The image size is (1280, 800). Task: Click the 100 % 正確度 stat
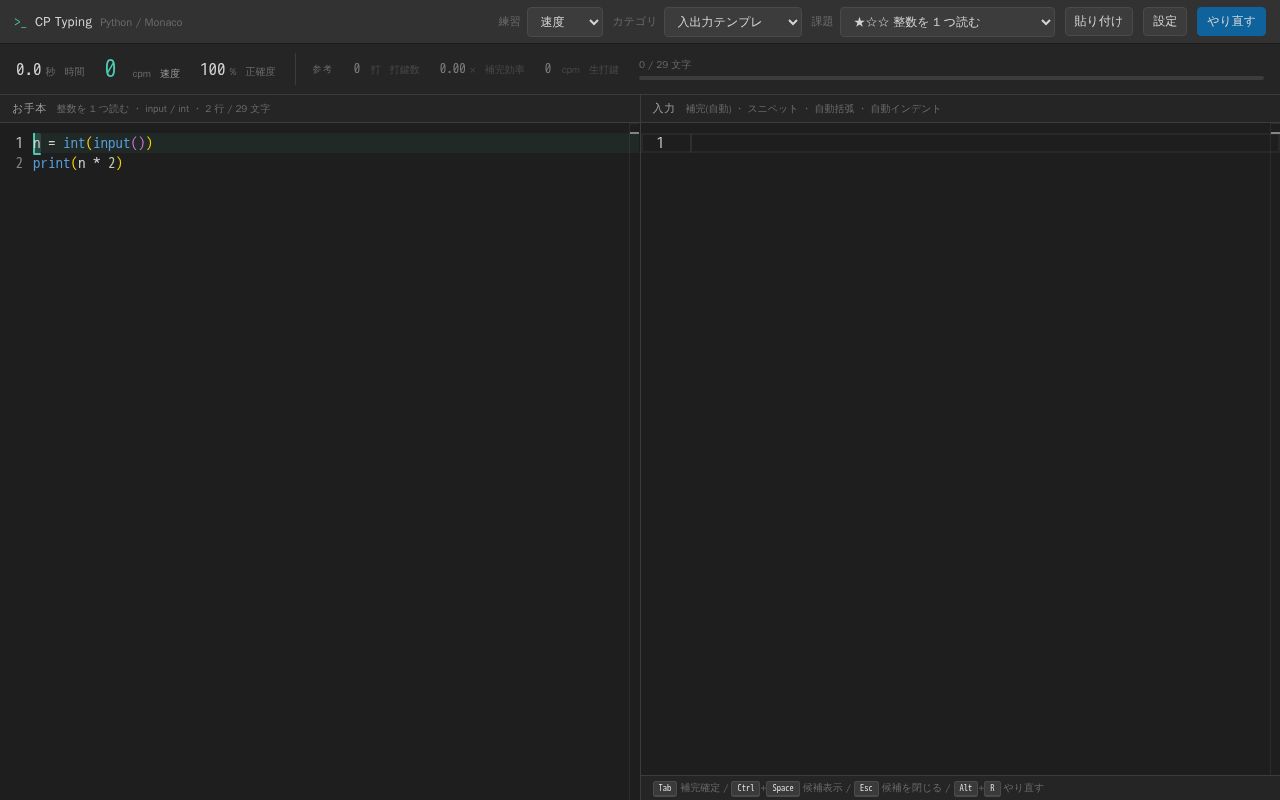[237, 70]
